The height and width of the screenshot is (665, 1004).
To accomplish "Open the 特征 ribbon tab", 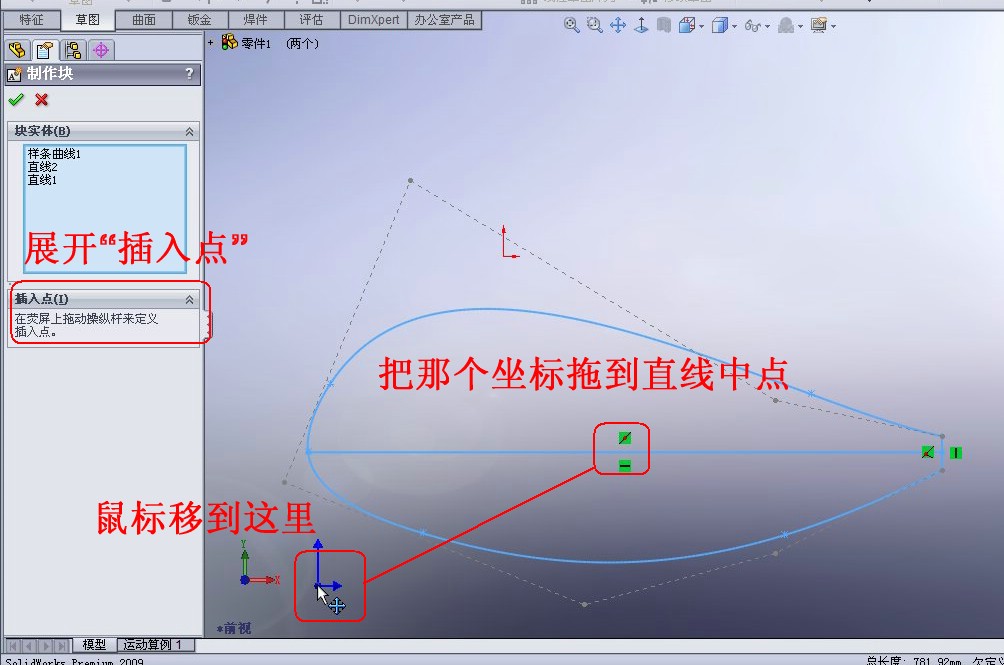I will [31, 20].
